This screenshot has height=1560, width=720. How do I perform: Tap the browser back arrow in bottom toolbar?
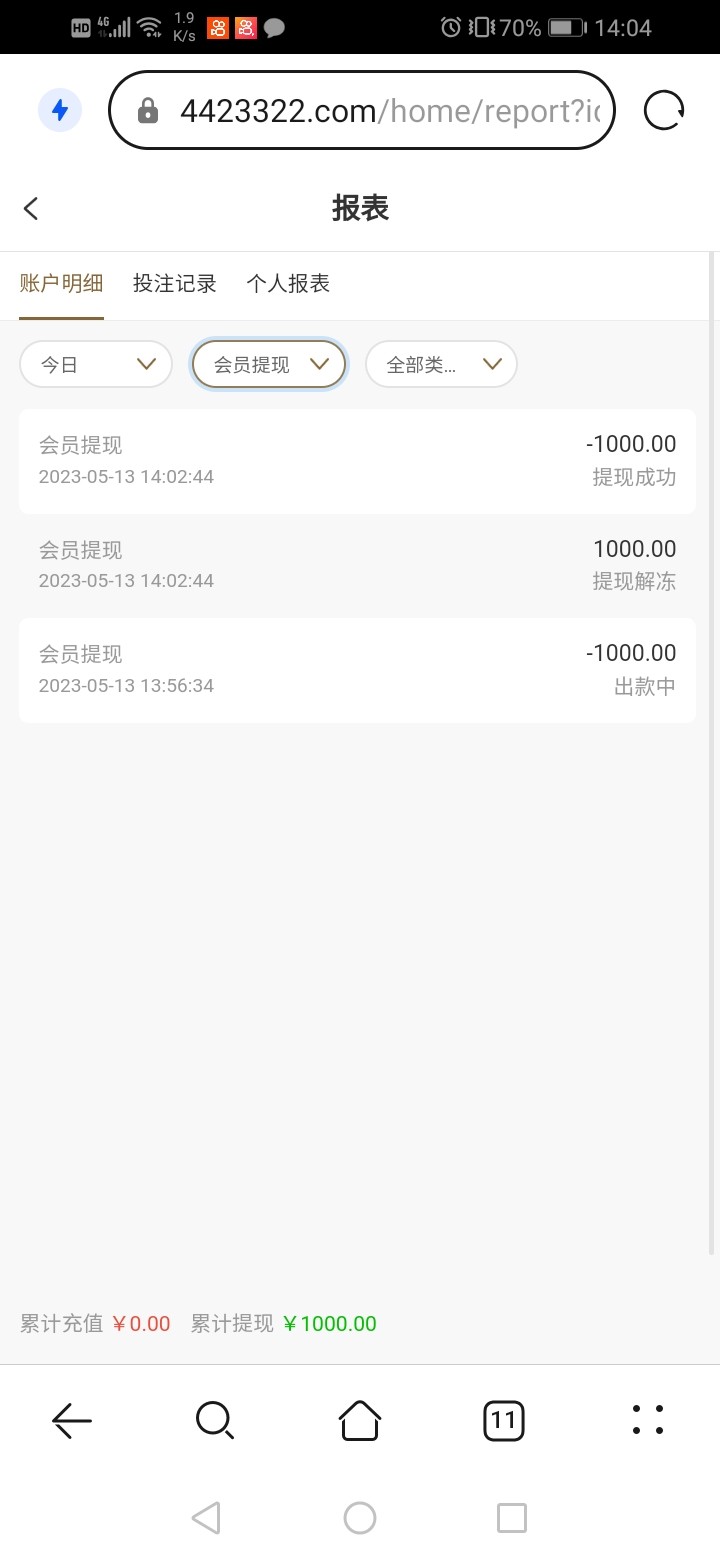pos(72,1419)
